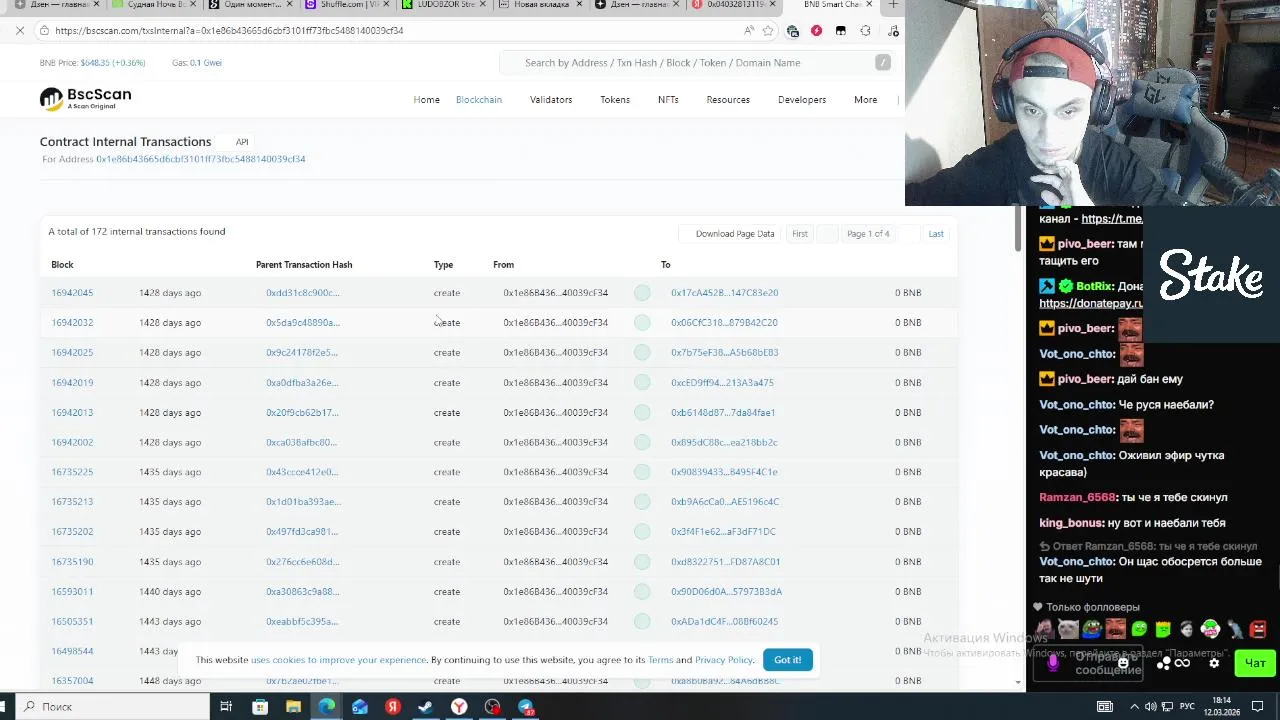
Task: Bookmark page using the star icon
Action: pos(768,31)
